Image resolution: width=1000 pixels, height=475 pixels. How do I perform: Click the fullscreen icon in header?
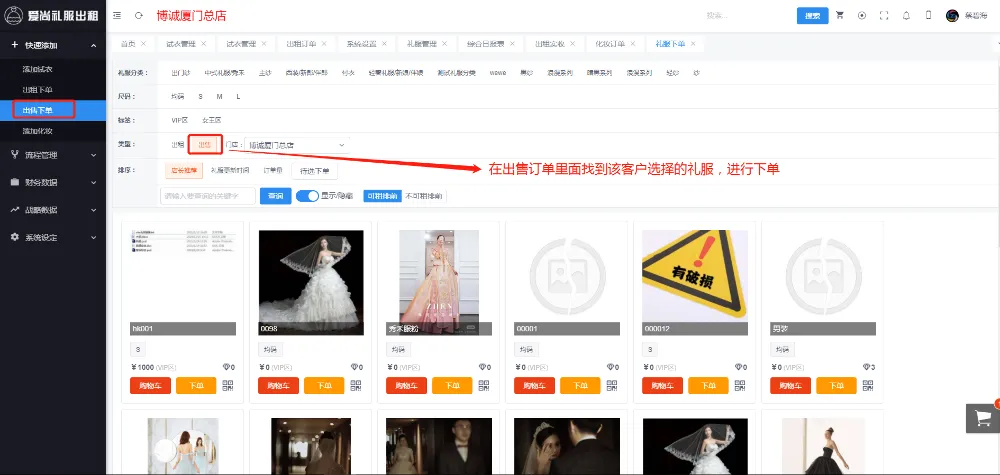point(883,15)
